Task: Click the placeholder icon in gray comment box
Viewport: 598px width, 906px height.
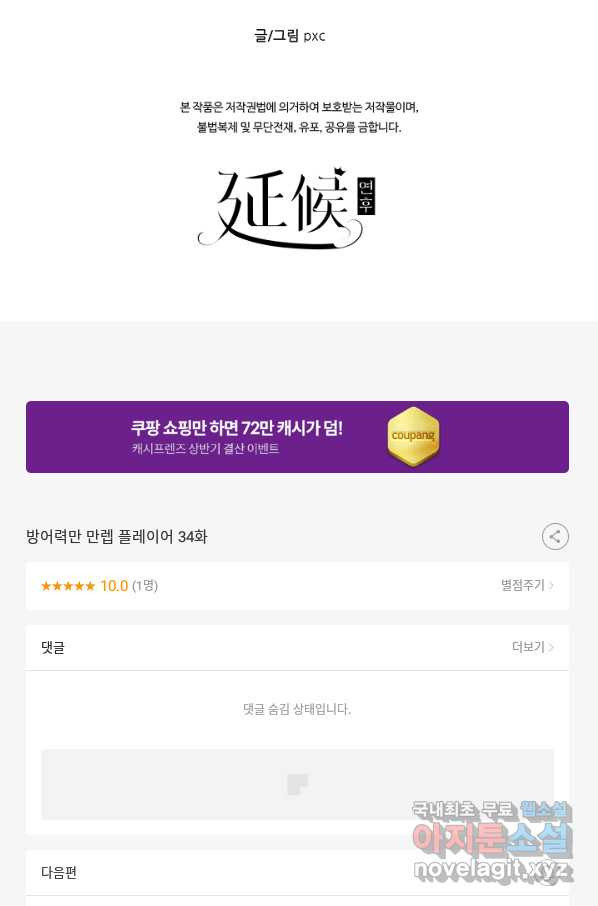Action: click(297, 784)
